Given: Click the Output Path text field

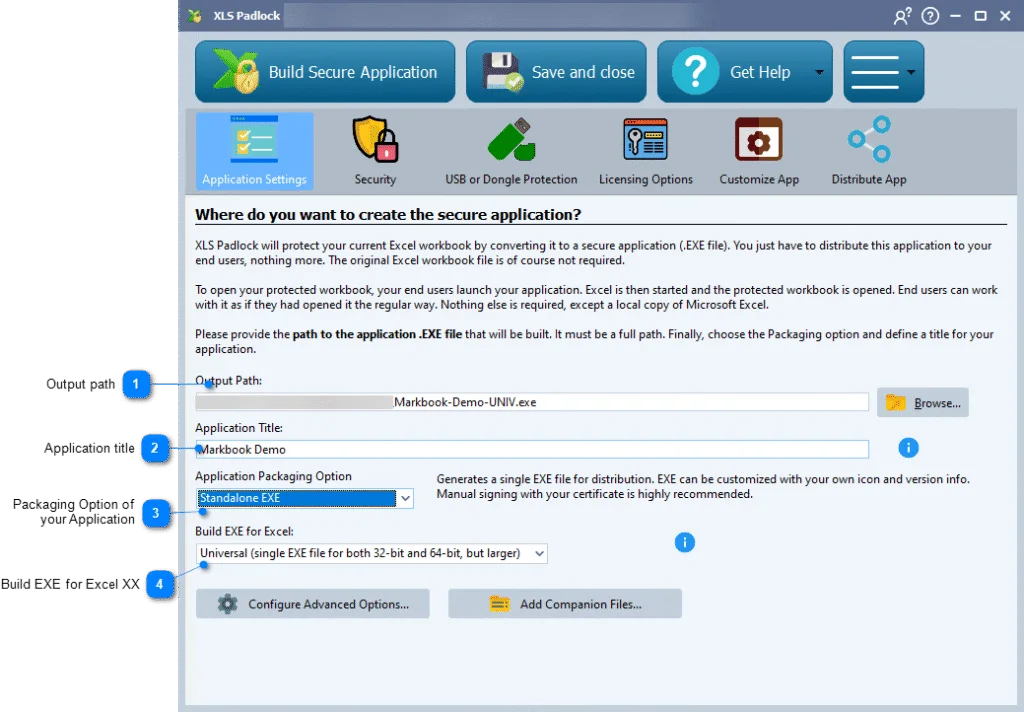Looking at the screenshot, I should click(532, 402).
